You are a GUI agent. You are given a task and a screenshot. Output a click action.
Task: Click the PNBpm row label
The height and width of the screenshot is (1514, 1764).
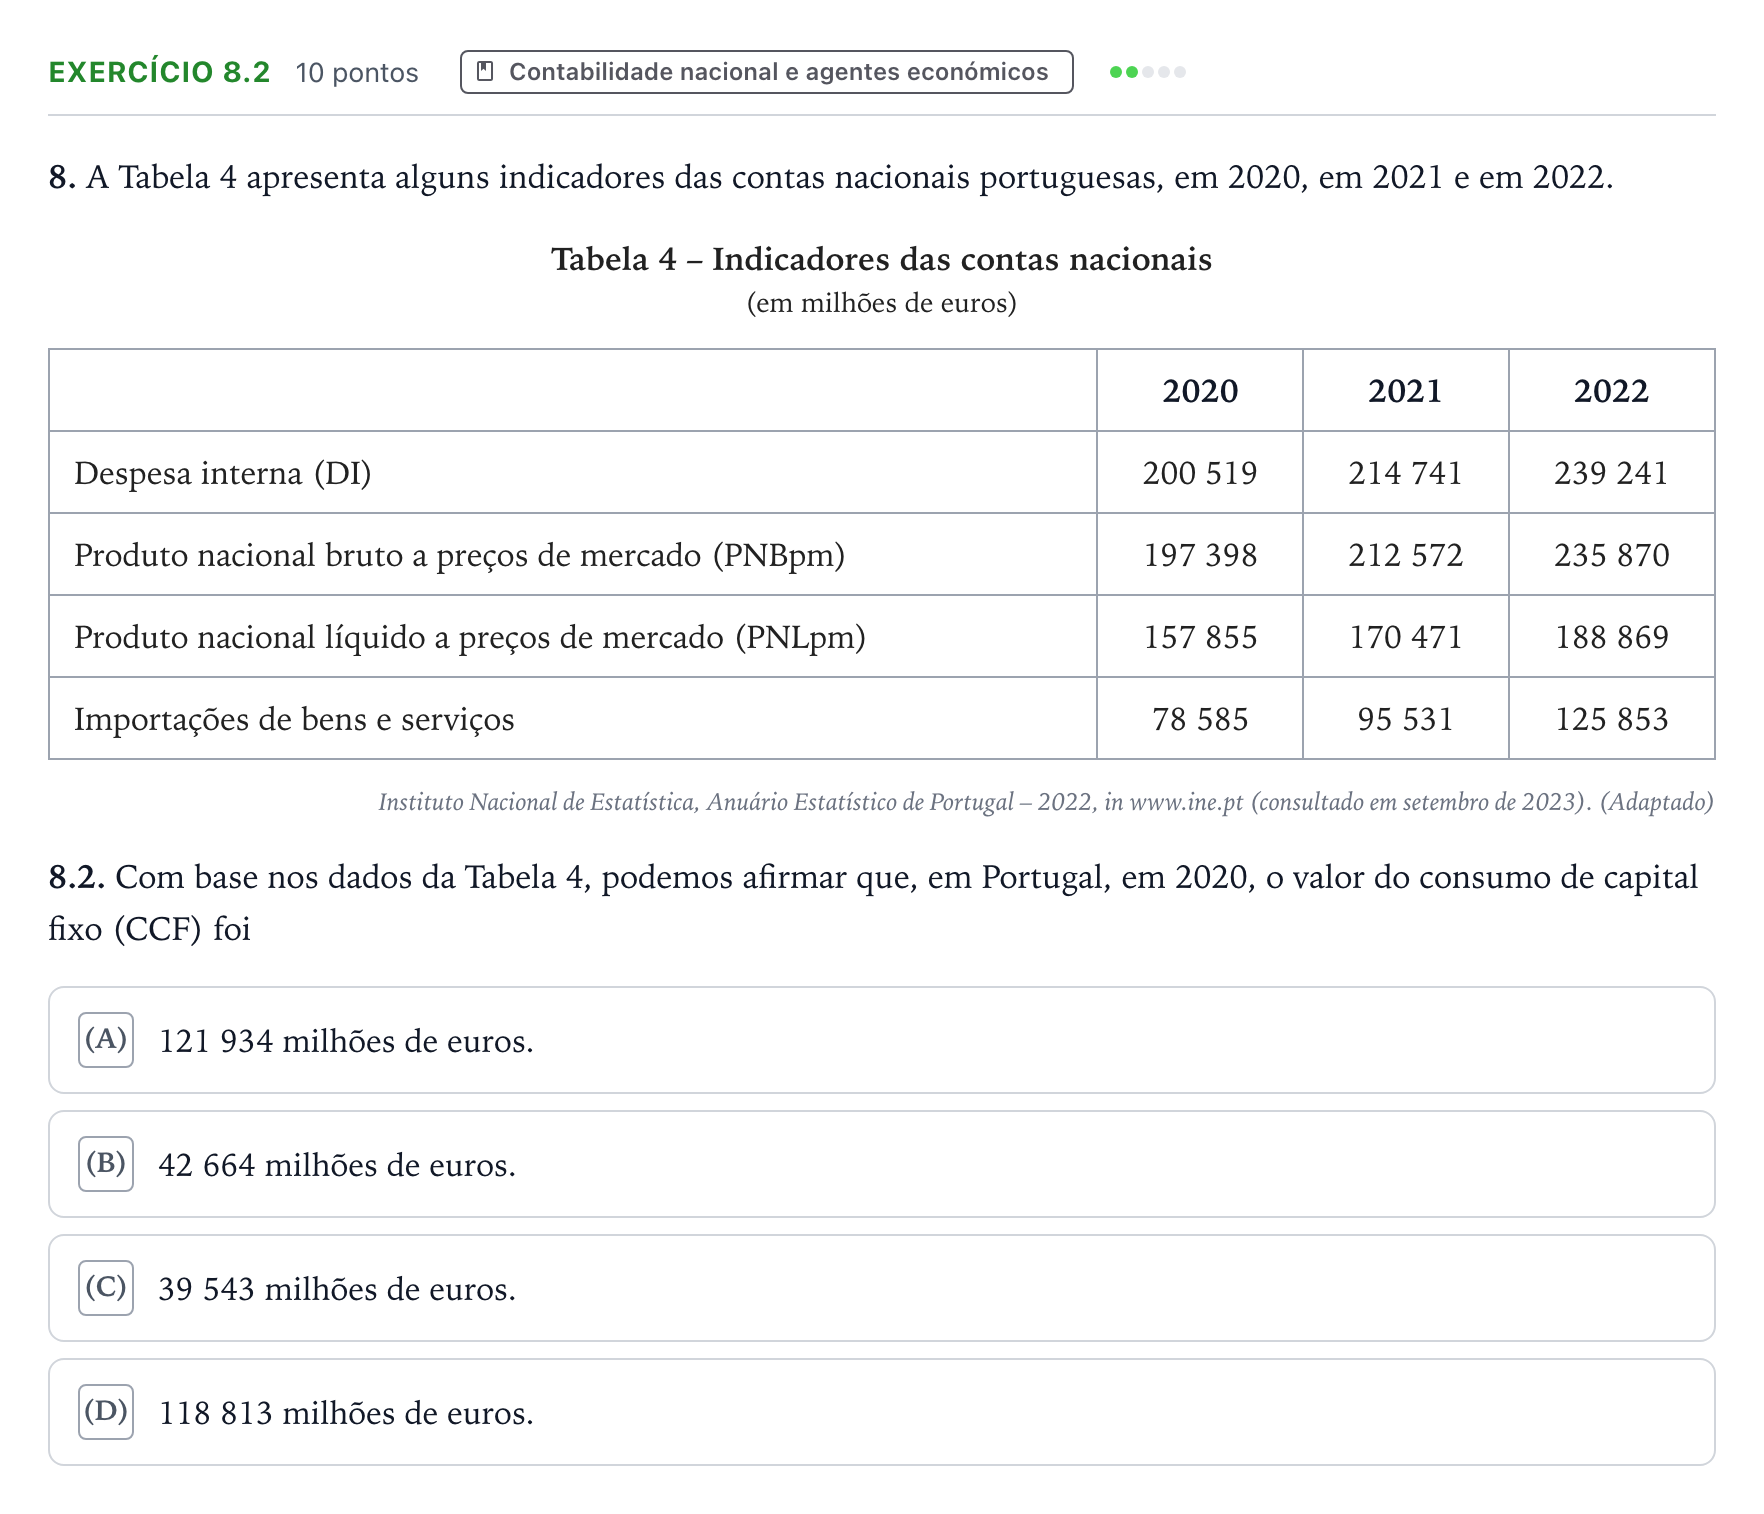(x=460, y=555)
